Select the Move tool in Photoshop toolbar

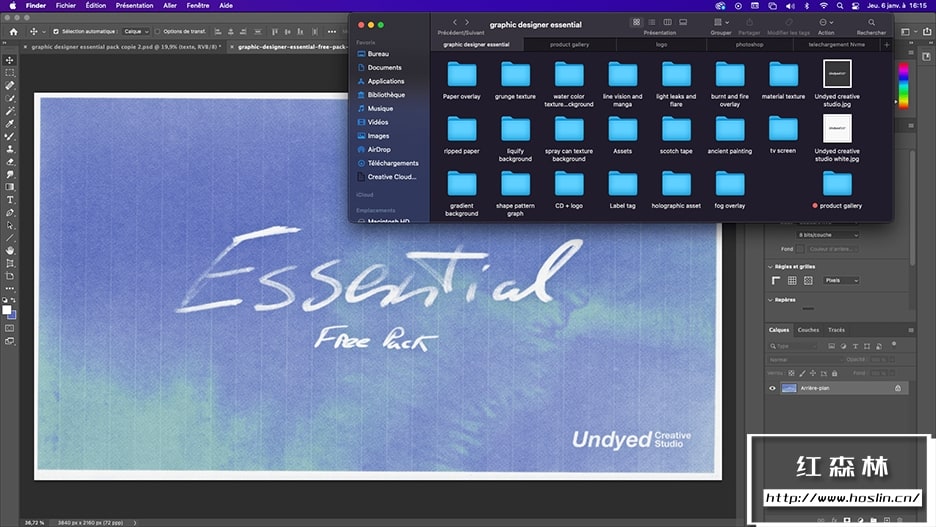click(10, 60)
